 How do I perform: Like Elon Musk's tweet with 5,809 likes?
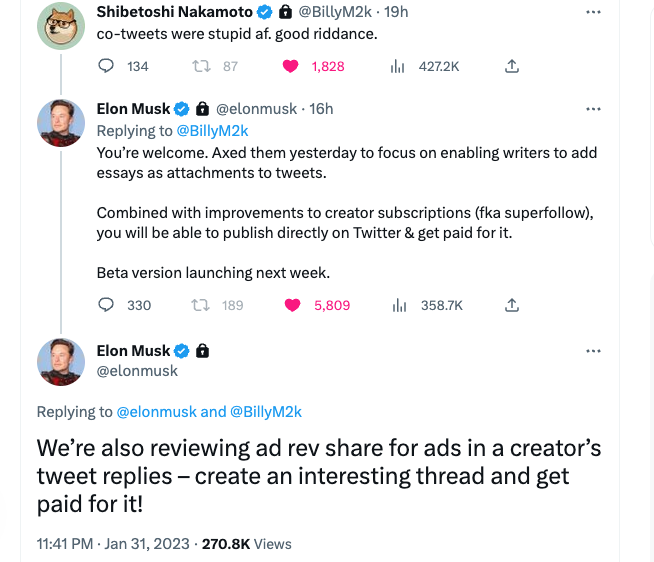(x=292, y=305)
